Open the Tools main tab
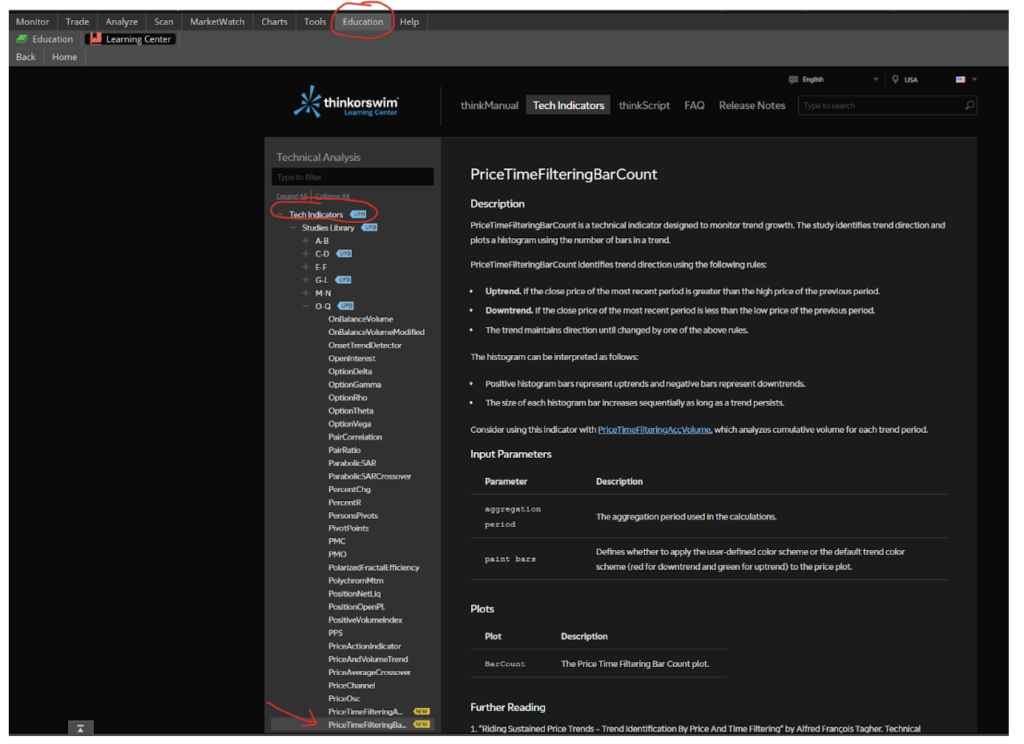Viewport: 1024px width, 744px height. point(315,22)
